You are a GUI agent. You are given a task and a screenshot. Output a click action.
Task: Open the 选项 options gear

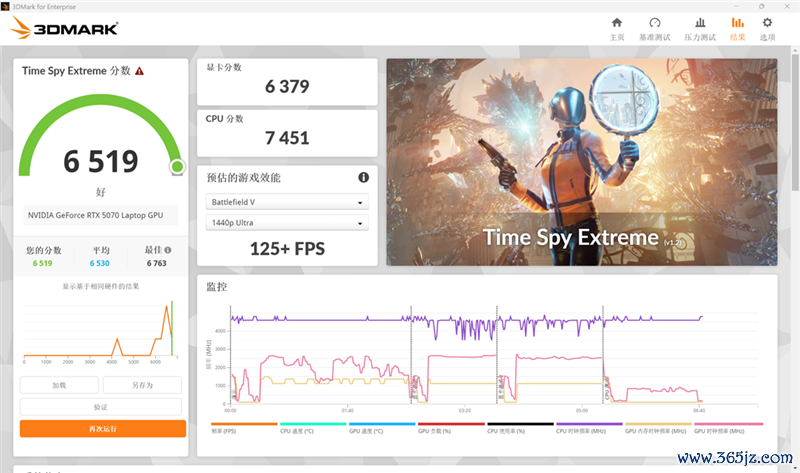click(x=767, y=29)
